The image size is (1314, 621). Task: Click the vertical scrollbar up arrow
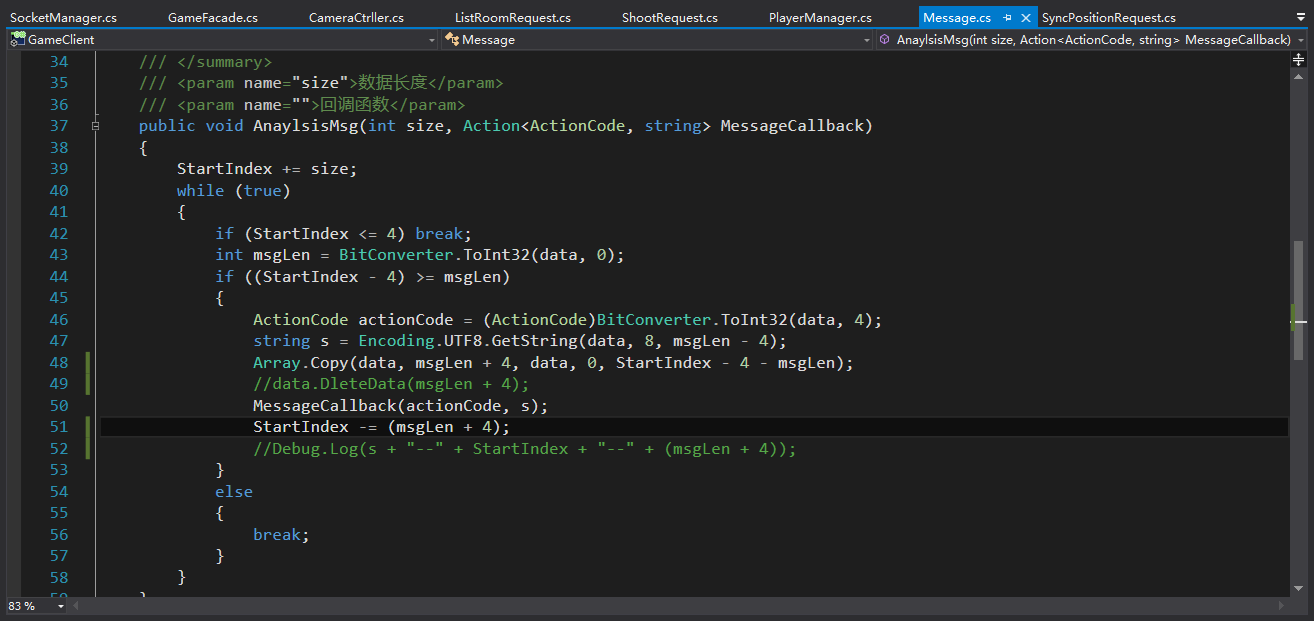(1299, 75)
